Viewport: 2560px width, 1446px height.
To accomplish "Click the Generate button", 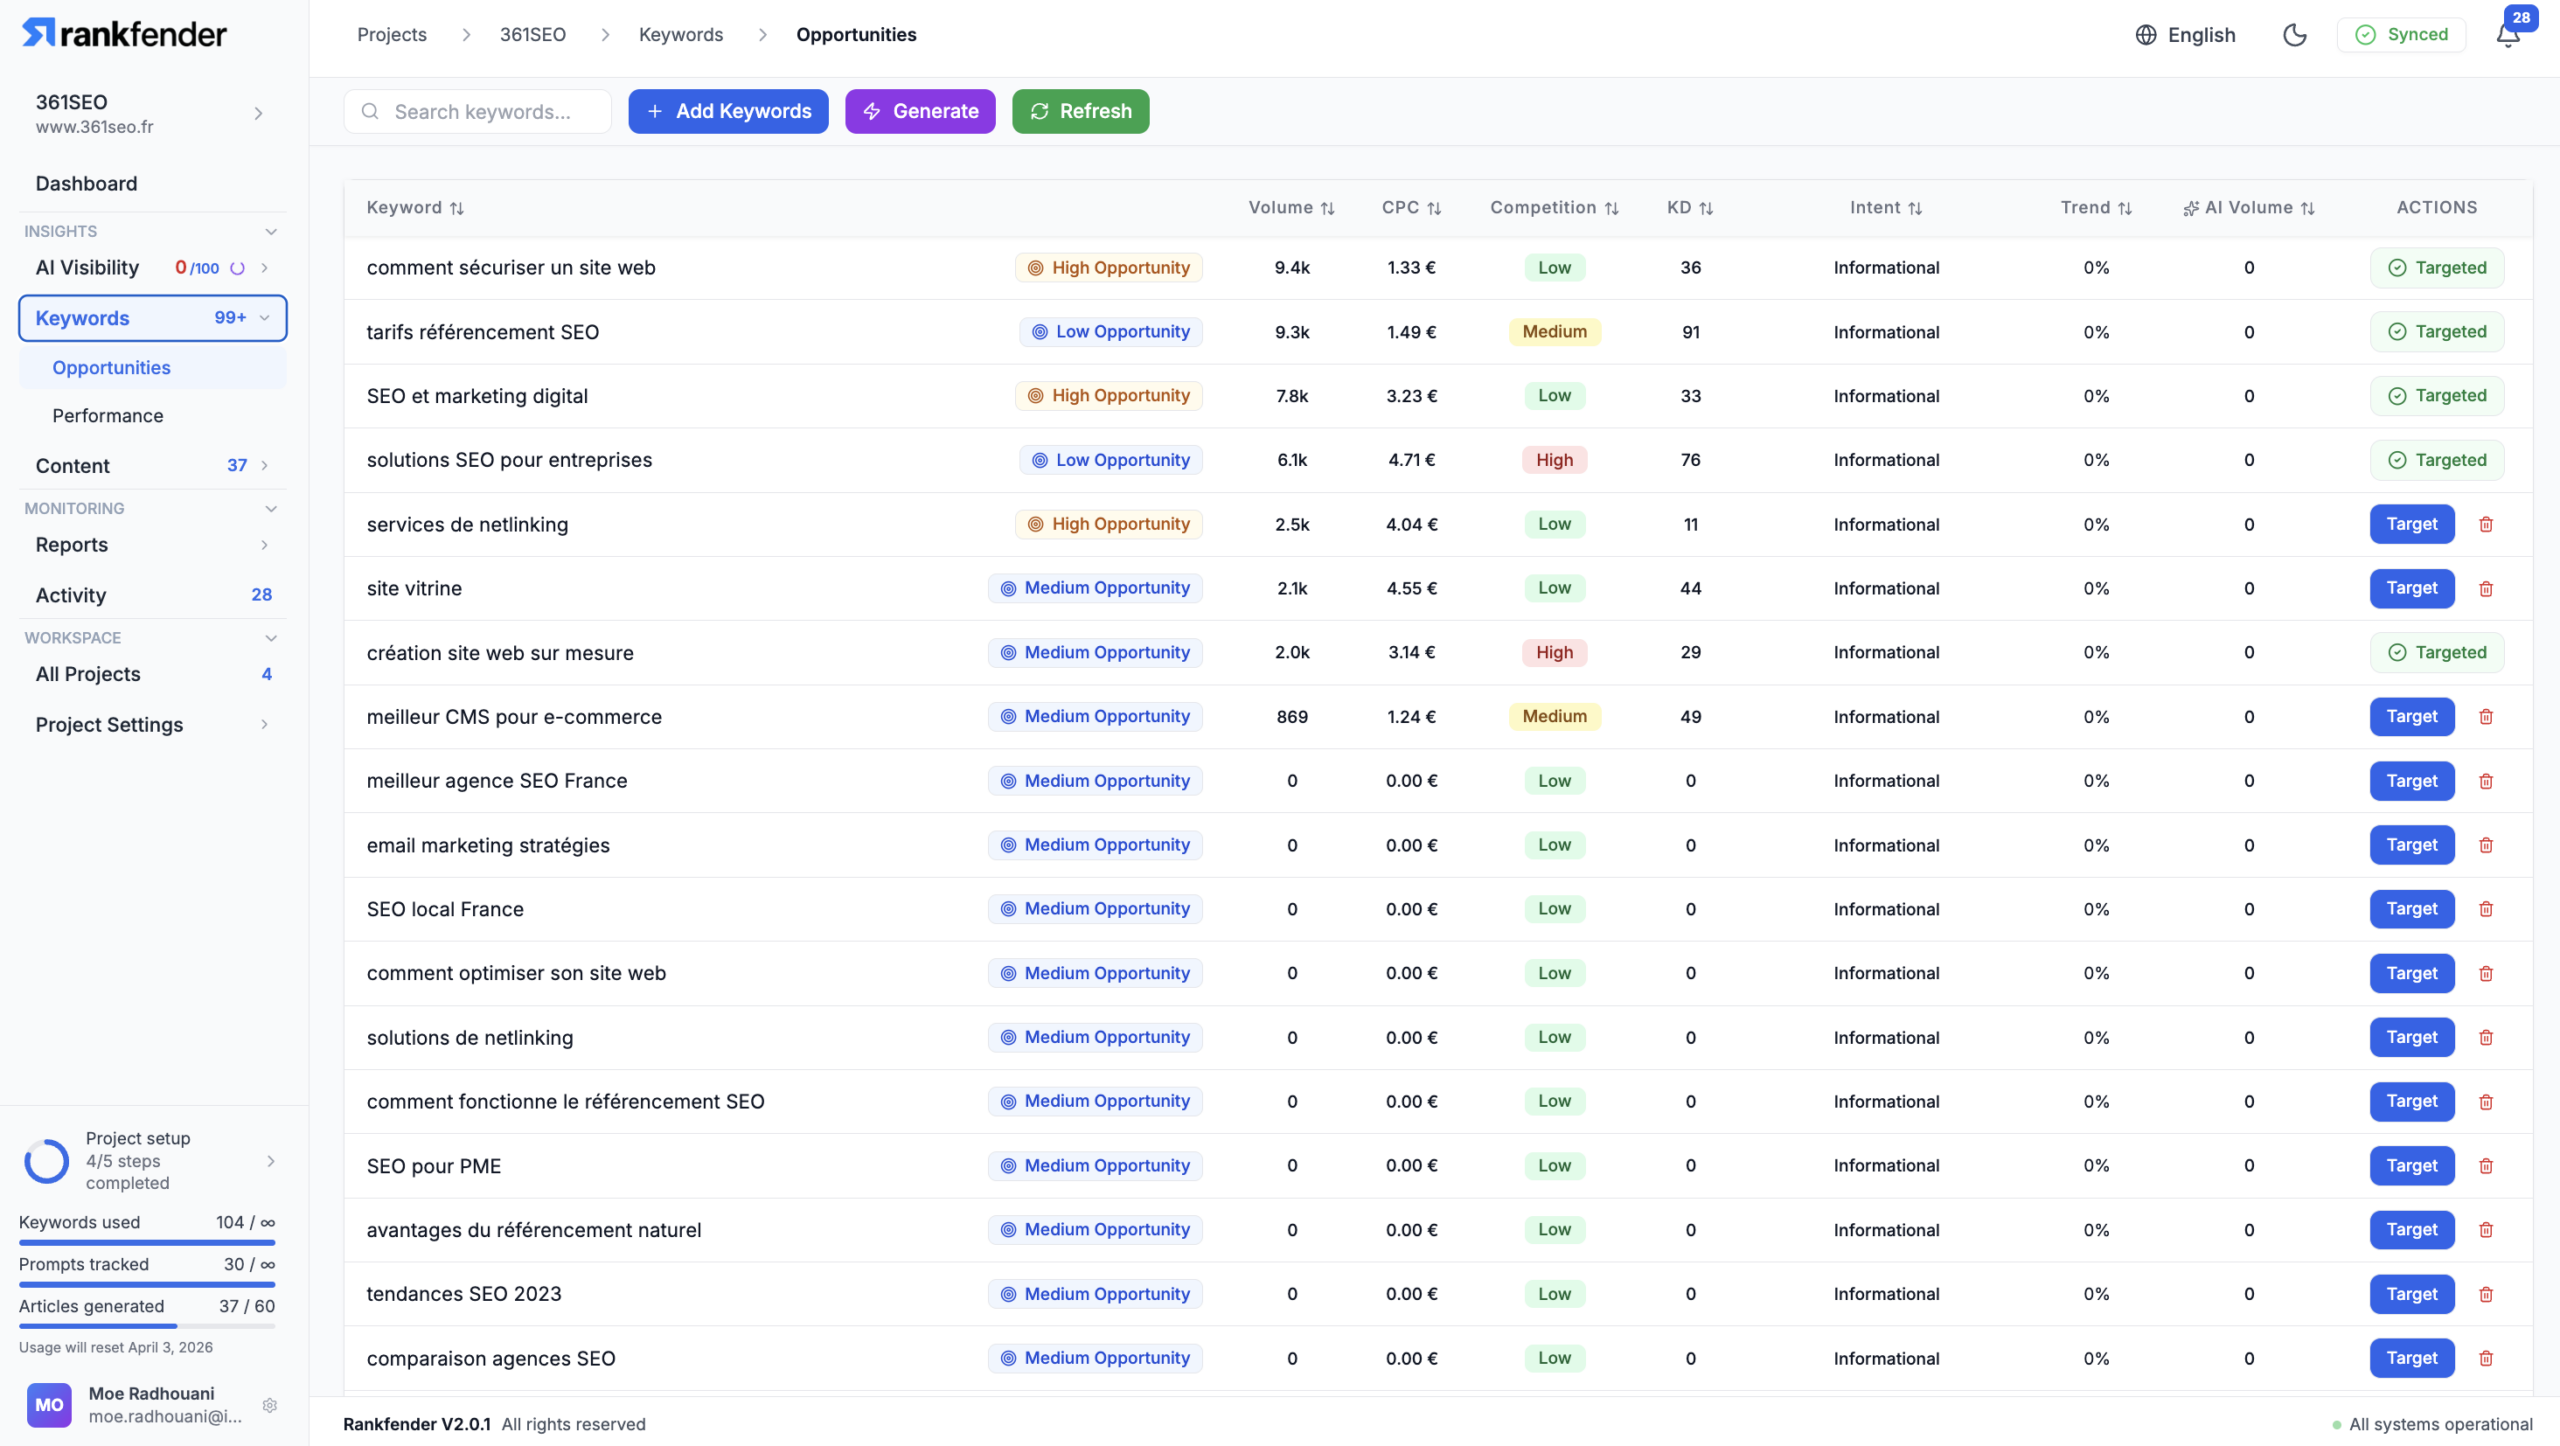I will (x=920, y=111).
